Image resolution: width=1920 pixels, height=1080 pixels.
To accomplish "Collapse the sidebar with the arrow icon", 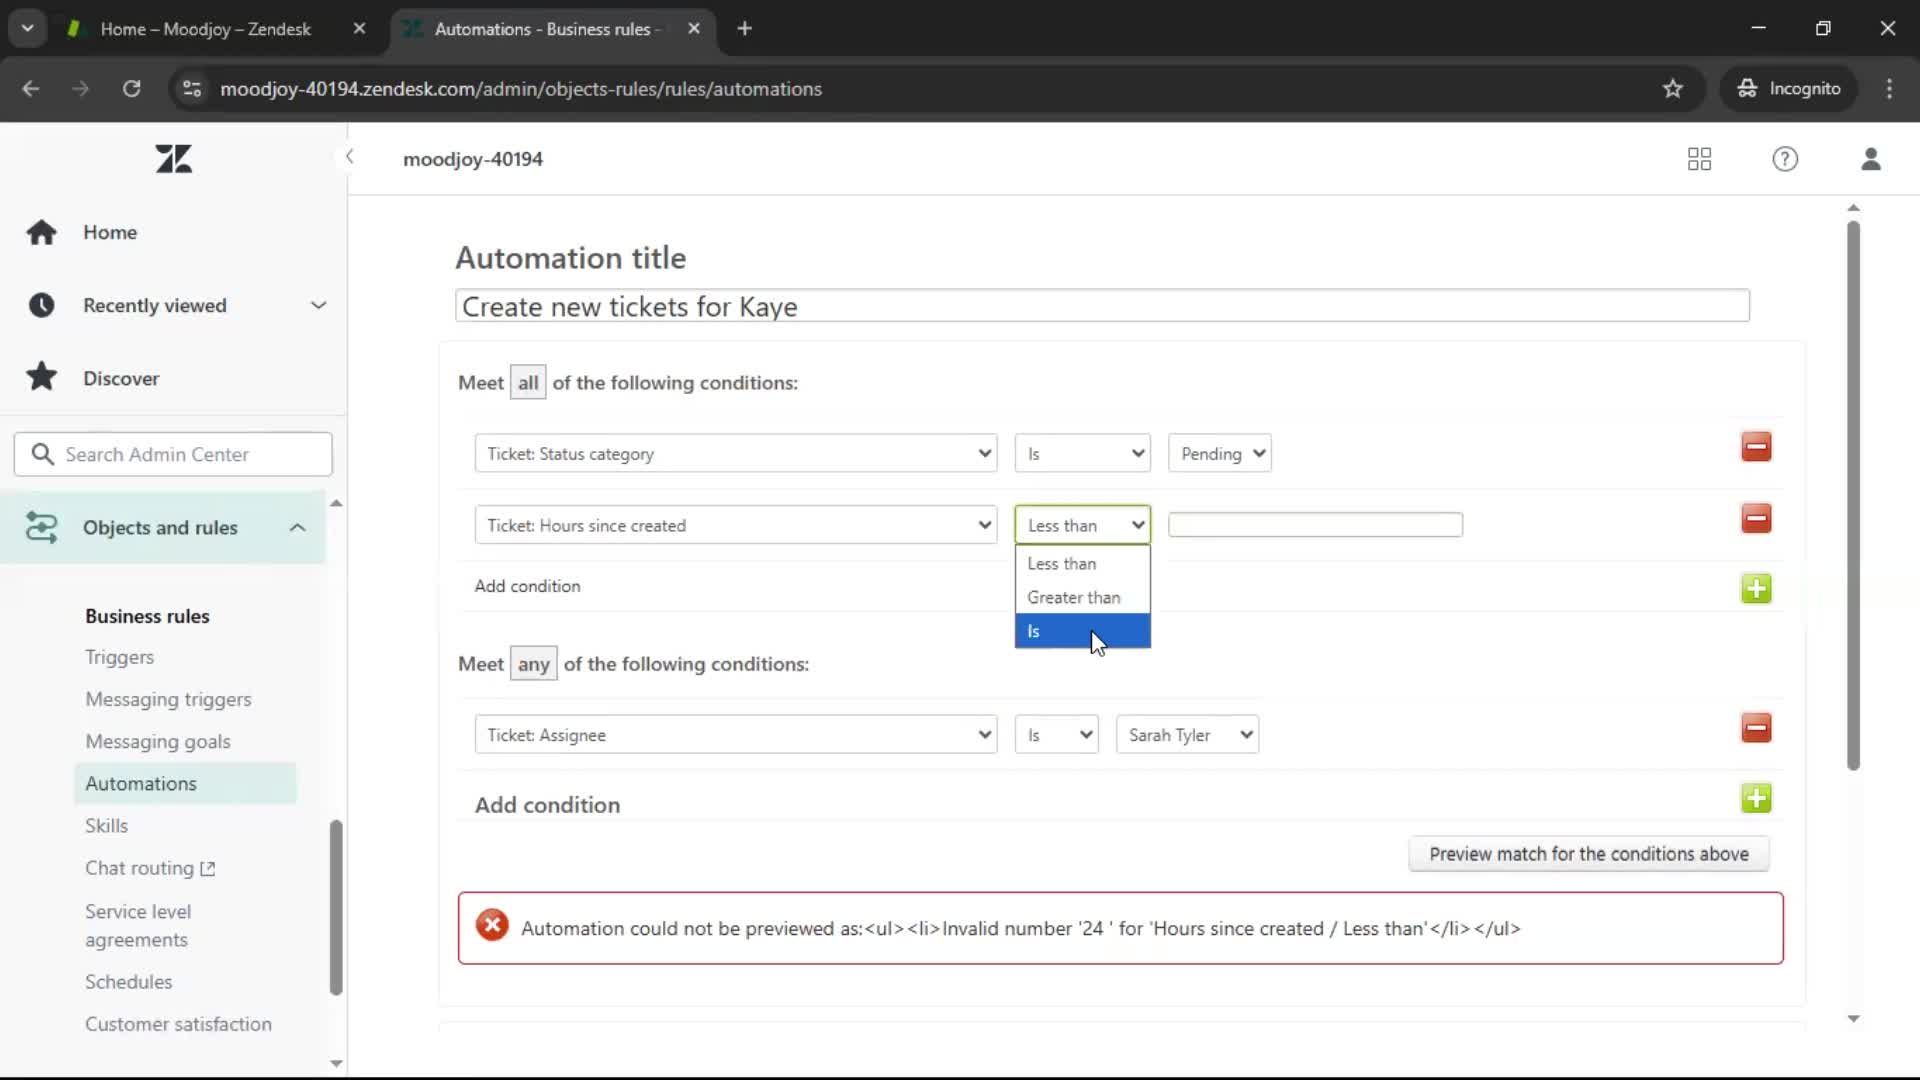I will (x=349, y=156).
